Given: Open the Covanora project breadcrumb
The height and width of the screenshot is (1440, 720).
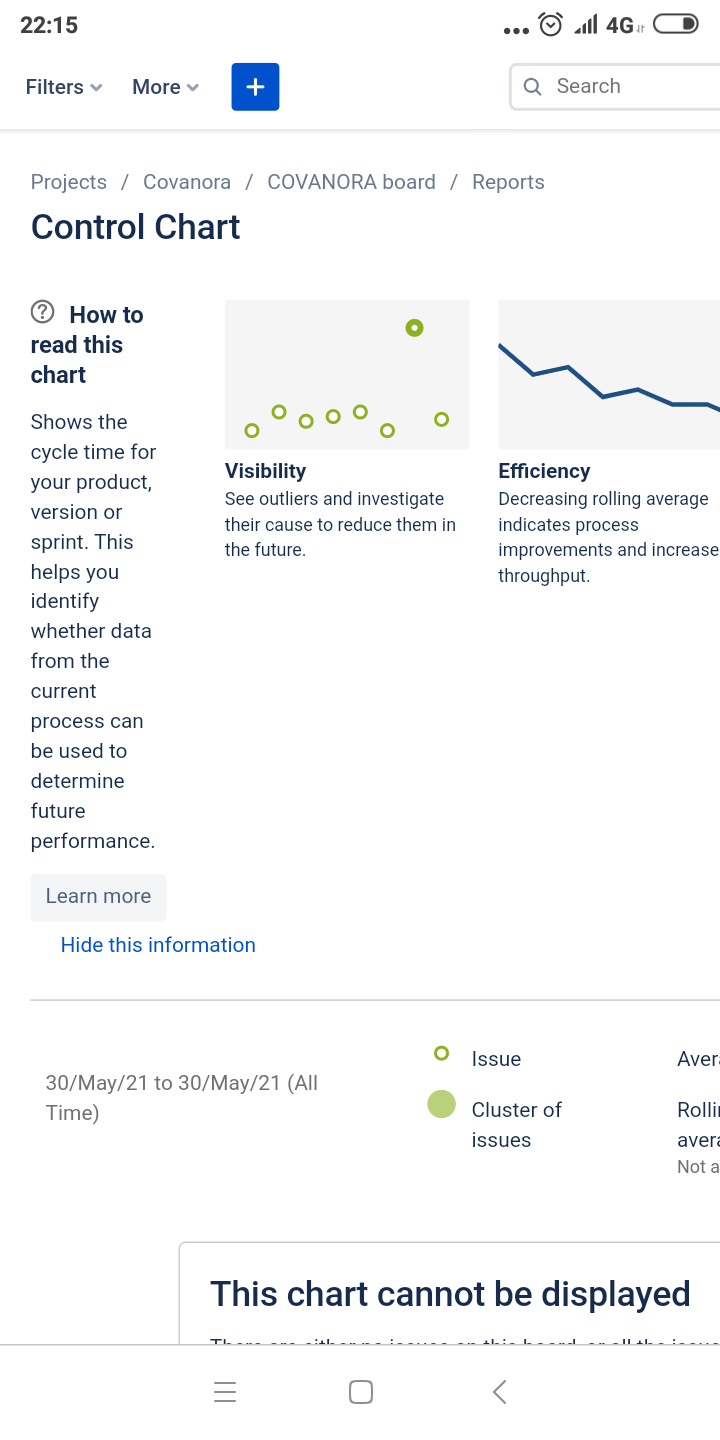Looking at the screenshot, I should click(187, 182).
